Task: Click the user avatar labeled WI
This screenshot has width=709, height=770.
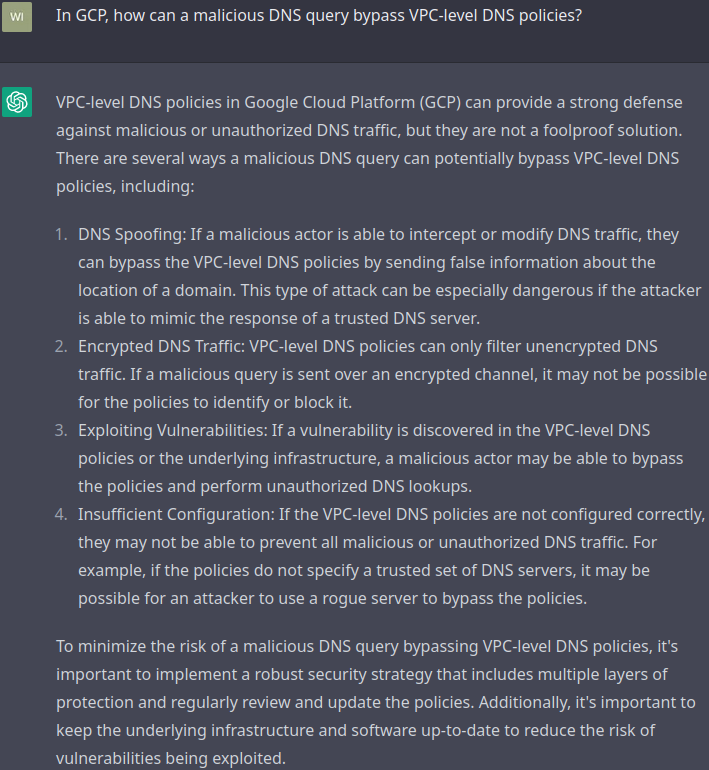Action: coord(17,16)
